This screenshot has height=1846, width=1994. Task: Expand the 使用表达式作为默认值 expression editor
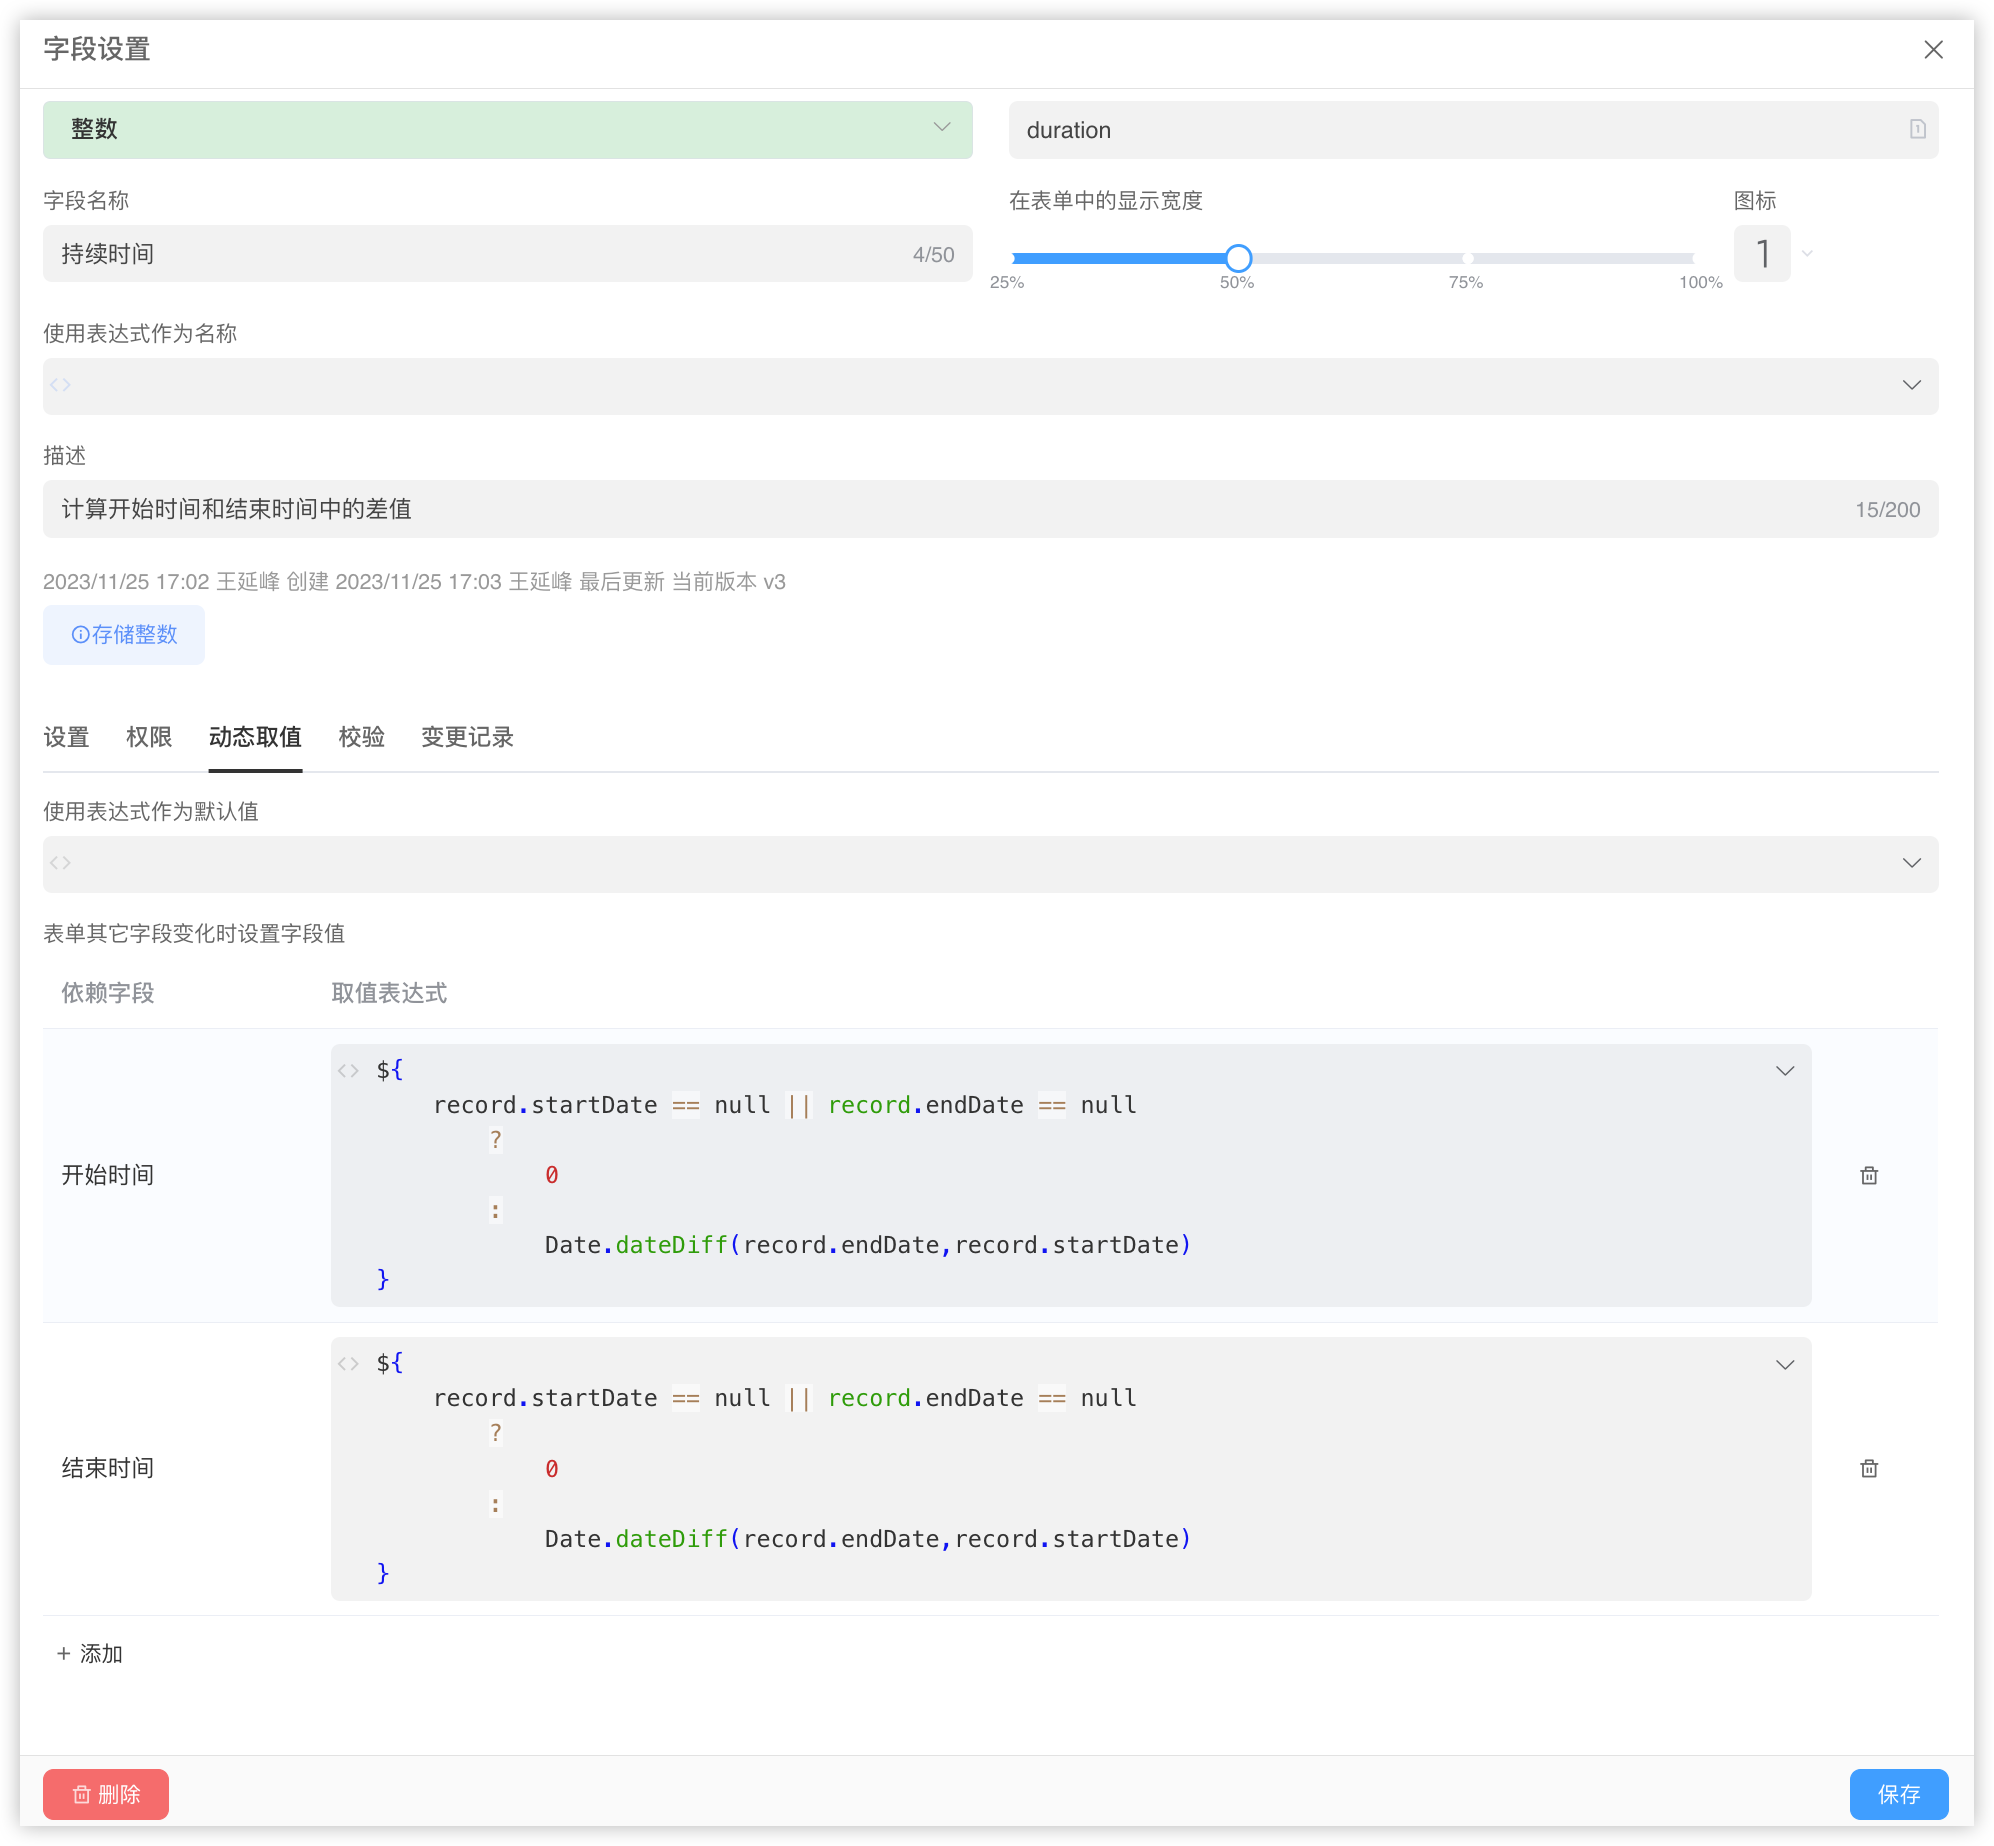pos(1911,863)
